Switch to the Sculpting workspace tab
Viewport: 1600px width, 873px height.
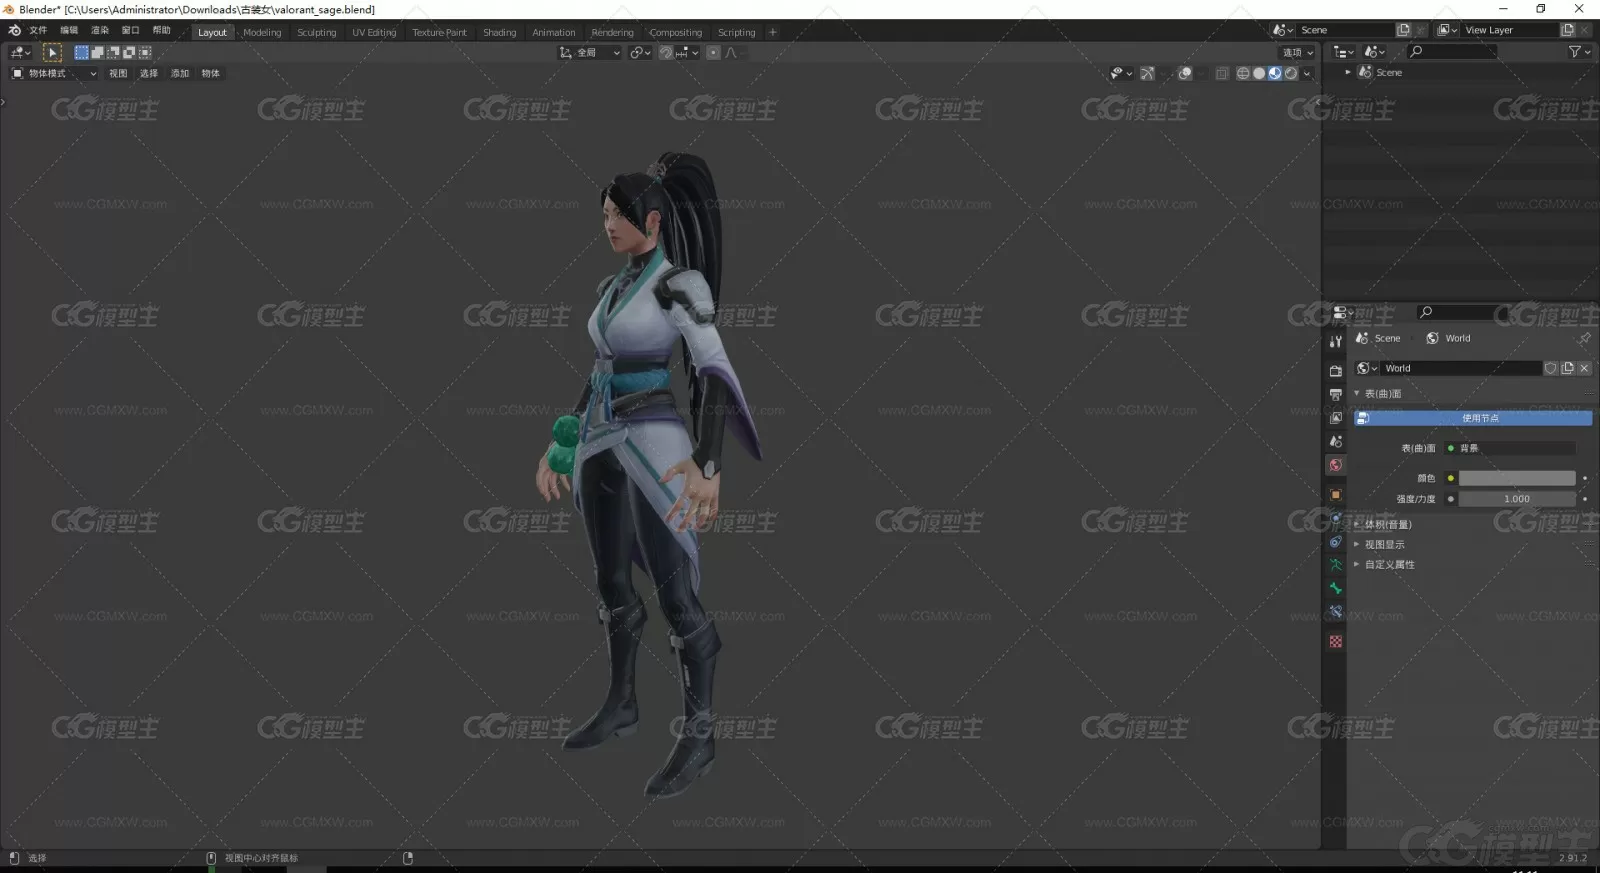click(317, 32)
